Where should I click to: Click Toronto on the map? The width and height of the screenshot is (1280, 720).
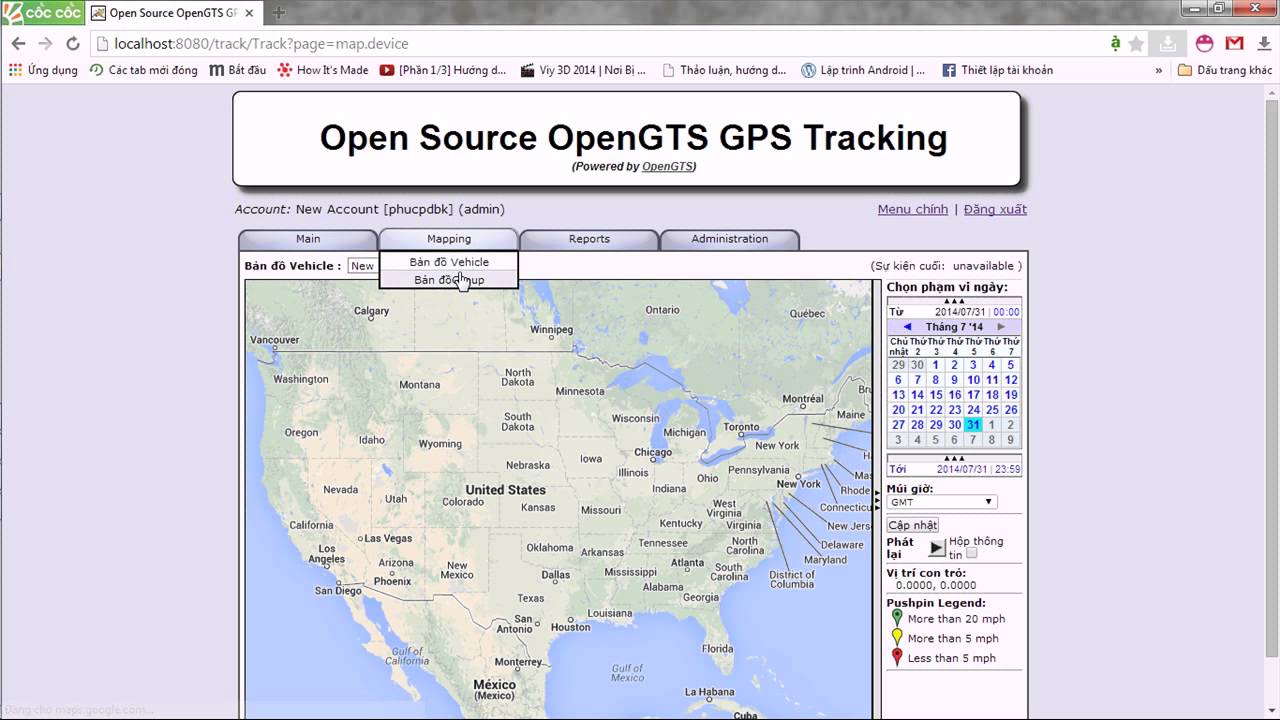click(741, 427)
